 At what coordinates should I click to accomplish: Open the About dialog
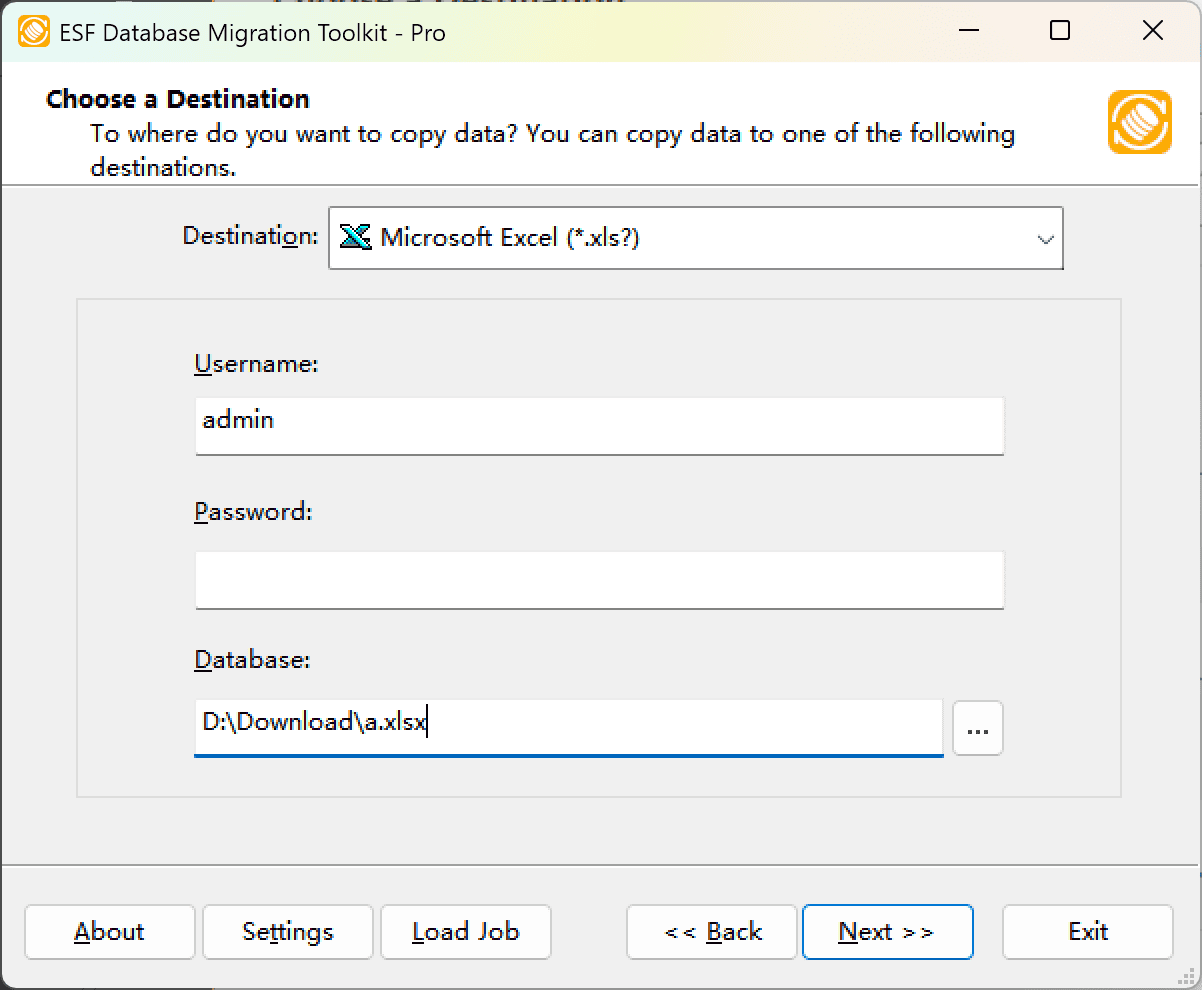pyautogui.click(x=109, y=931)
